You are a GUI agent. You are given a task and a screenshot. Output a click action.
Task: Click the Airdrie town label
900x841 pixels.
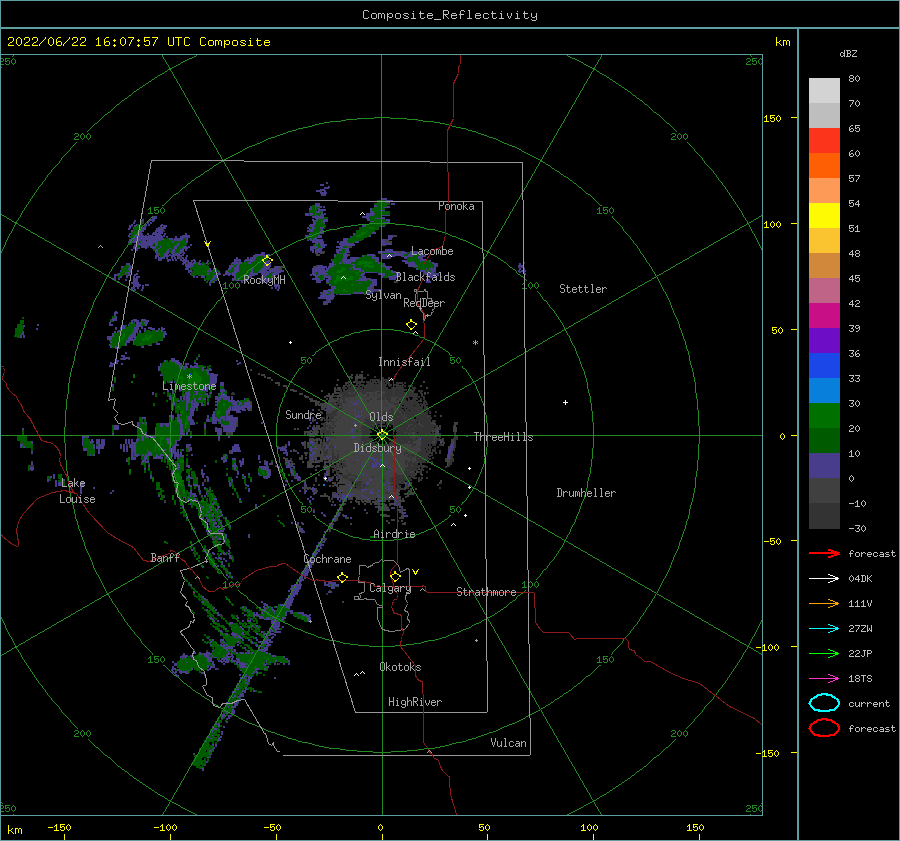click(x=394, y=534)
